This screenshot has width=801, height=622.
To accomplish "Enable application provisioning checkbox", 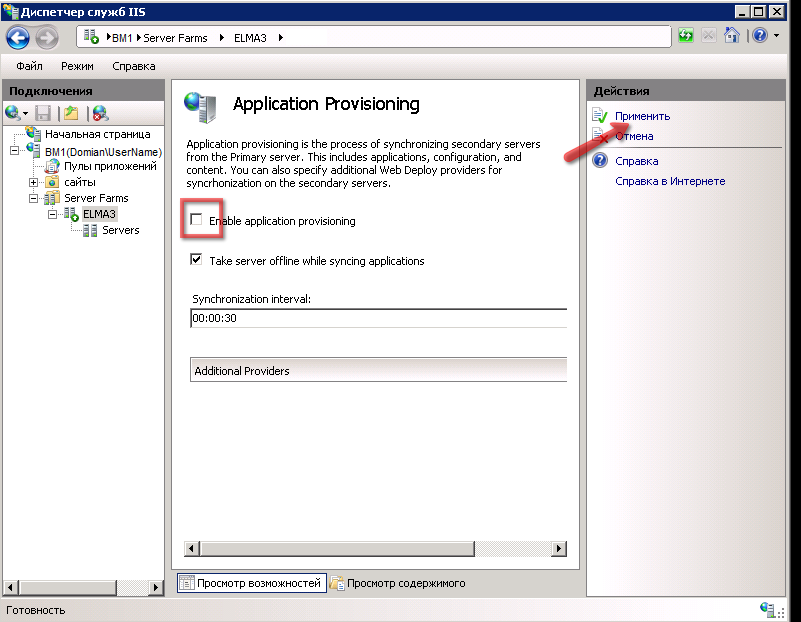I will tap(197, 220).
